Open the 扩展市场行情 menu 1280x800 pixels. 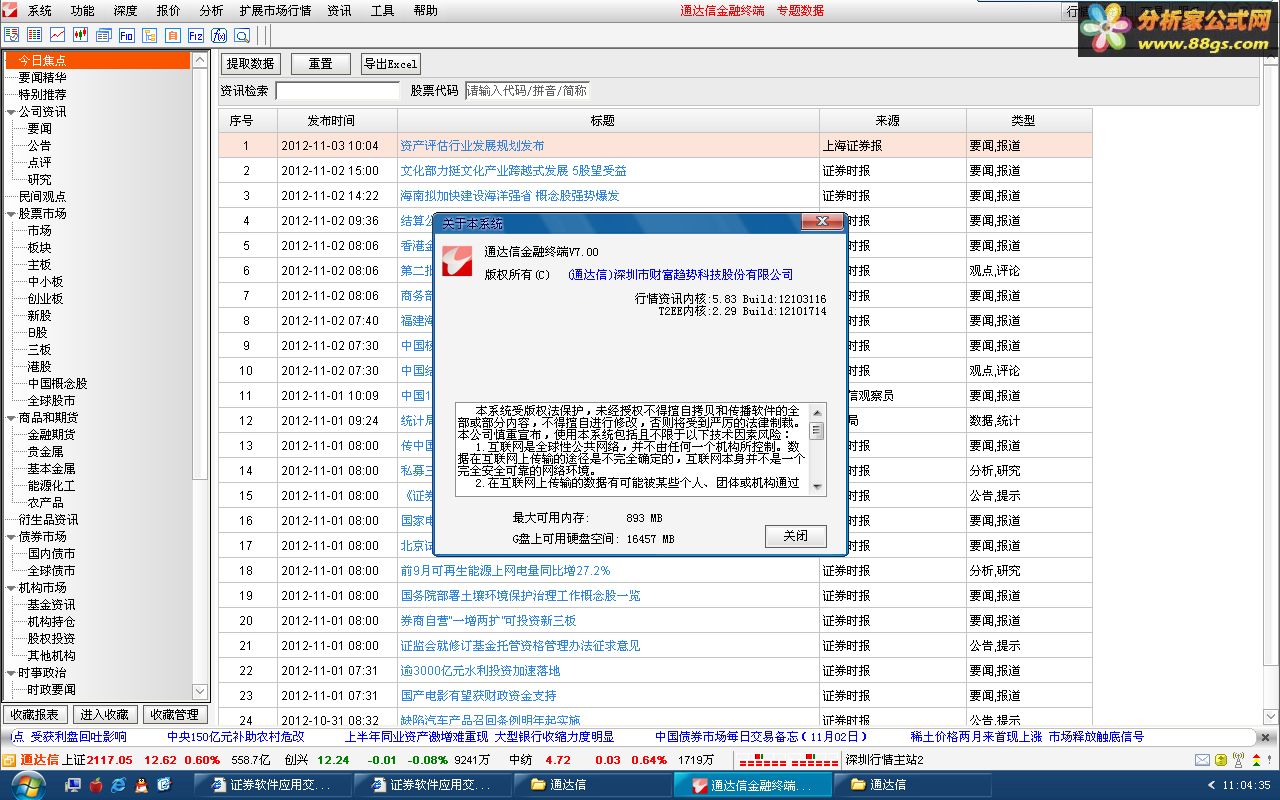(x=275, y=11)
